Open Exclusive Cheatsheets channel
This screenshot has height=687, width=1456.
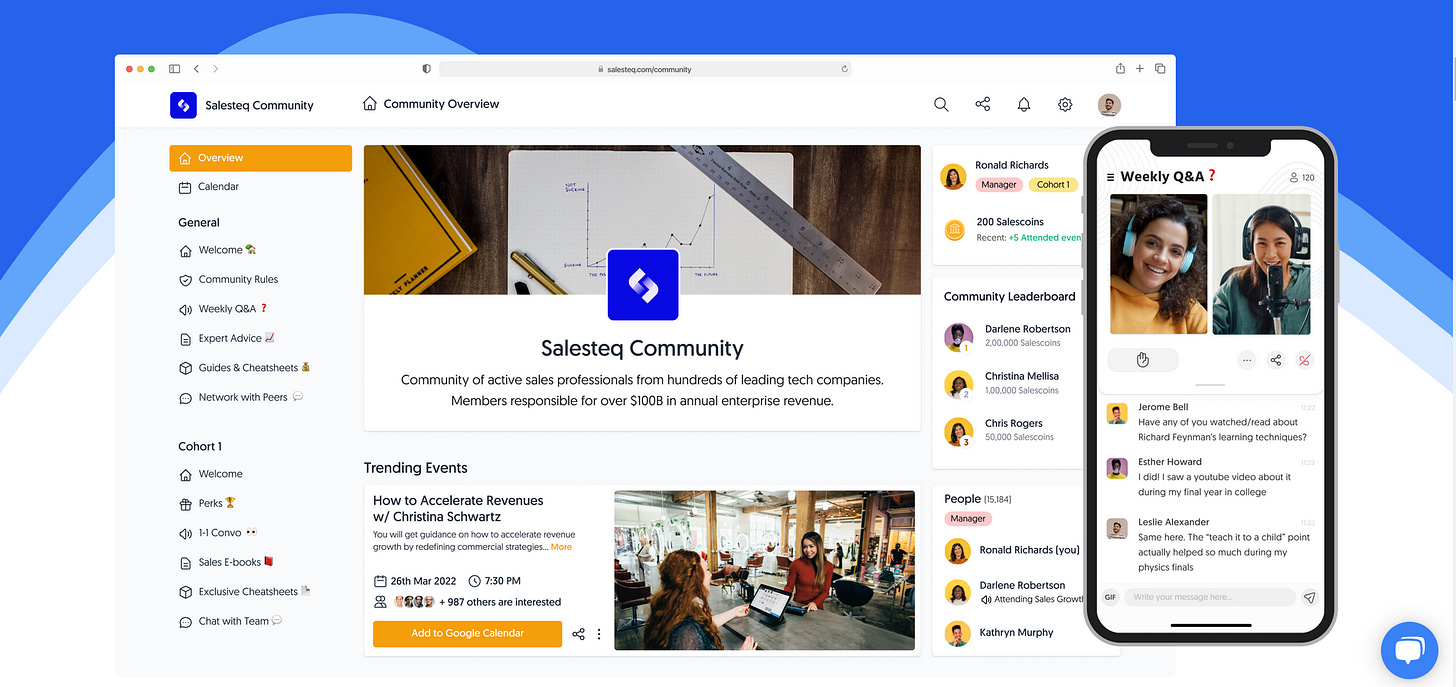tap(245, 592)
